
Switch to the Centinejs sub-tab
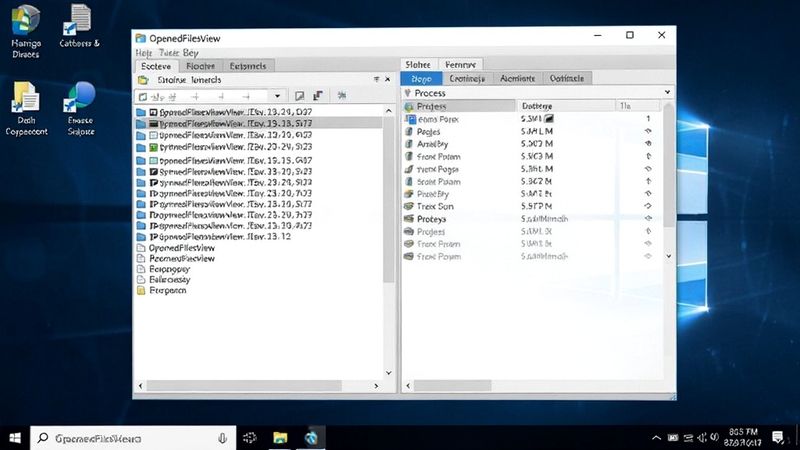pos(467,78)
